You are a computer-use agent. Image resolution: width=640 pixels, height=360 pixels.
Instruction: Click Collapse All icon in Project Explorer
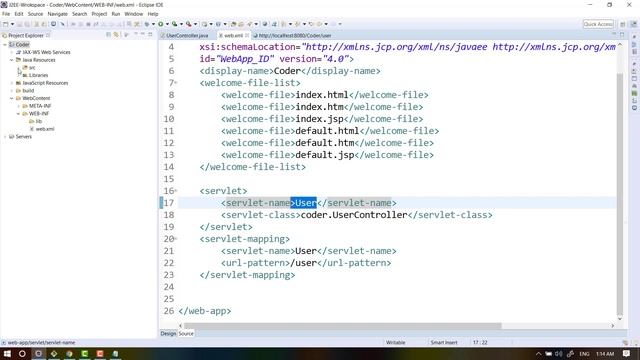coord(108,35)
